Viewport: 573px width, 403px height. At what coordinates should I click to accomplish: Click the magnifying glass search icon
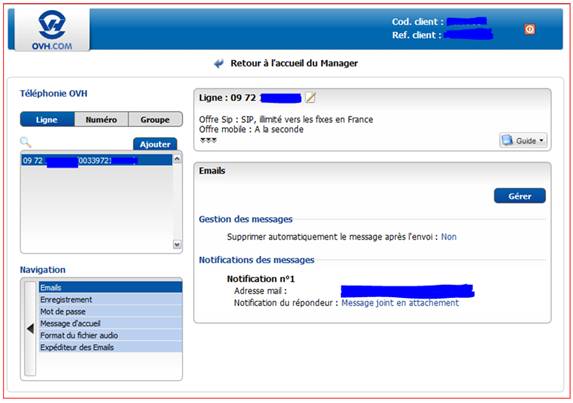(x=26, y=142)
